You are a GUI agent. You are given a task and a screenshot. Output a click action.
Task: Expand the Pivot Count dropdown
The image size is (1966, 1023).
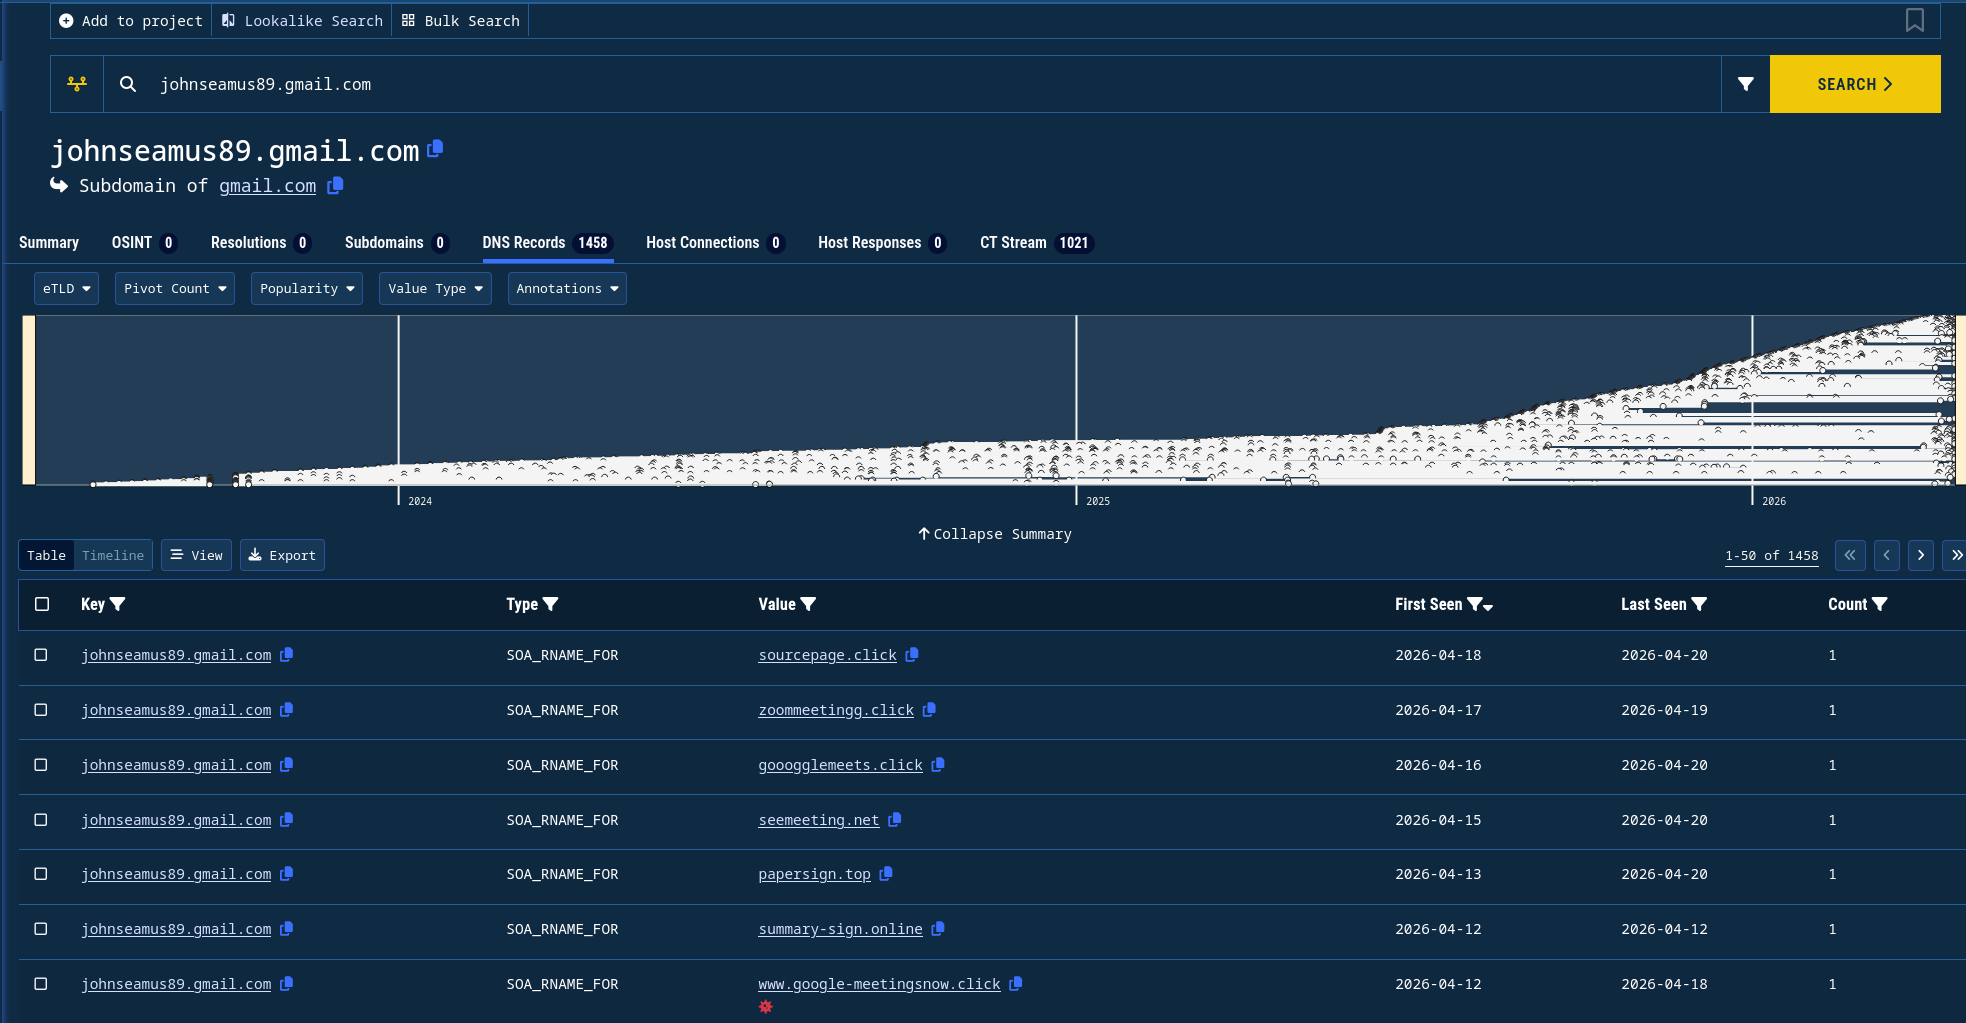[x=175, y=288]
